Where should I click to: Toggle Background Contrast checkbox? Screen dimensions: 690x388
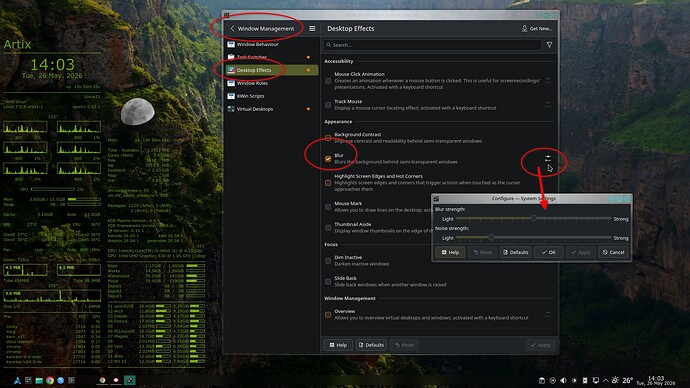tap(328, 138)
